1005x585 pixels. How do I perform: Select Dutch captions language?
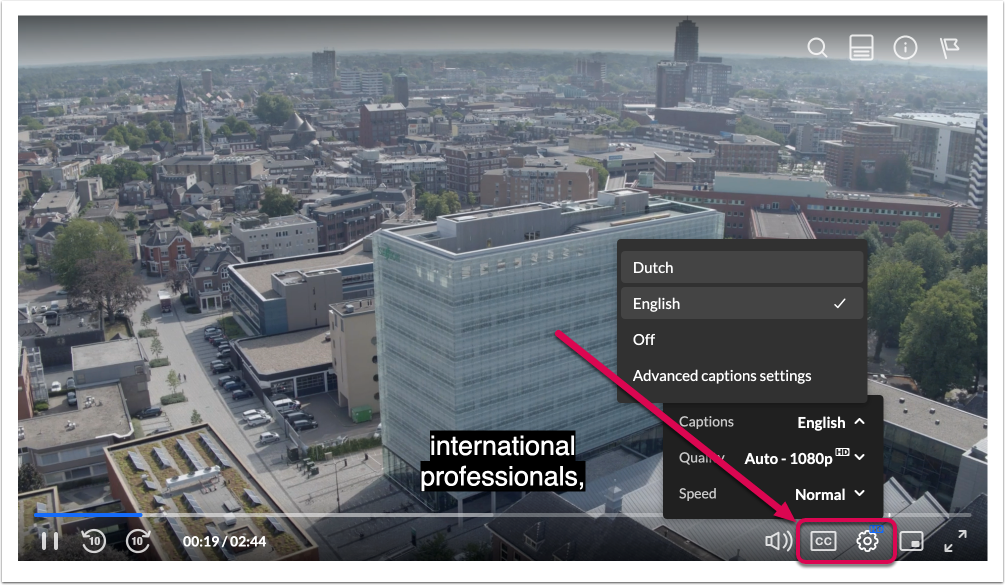pos(742,268)
